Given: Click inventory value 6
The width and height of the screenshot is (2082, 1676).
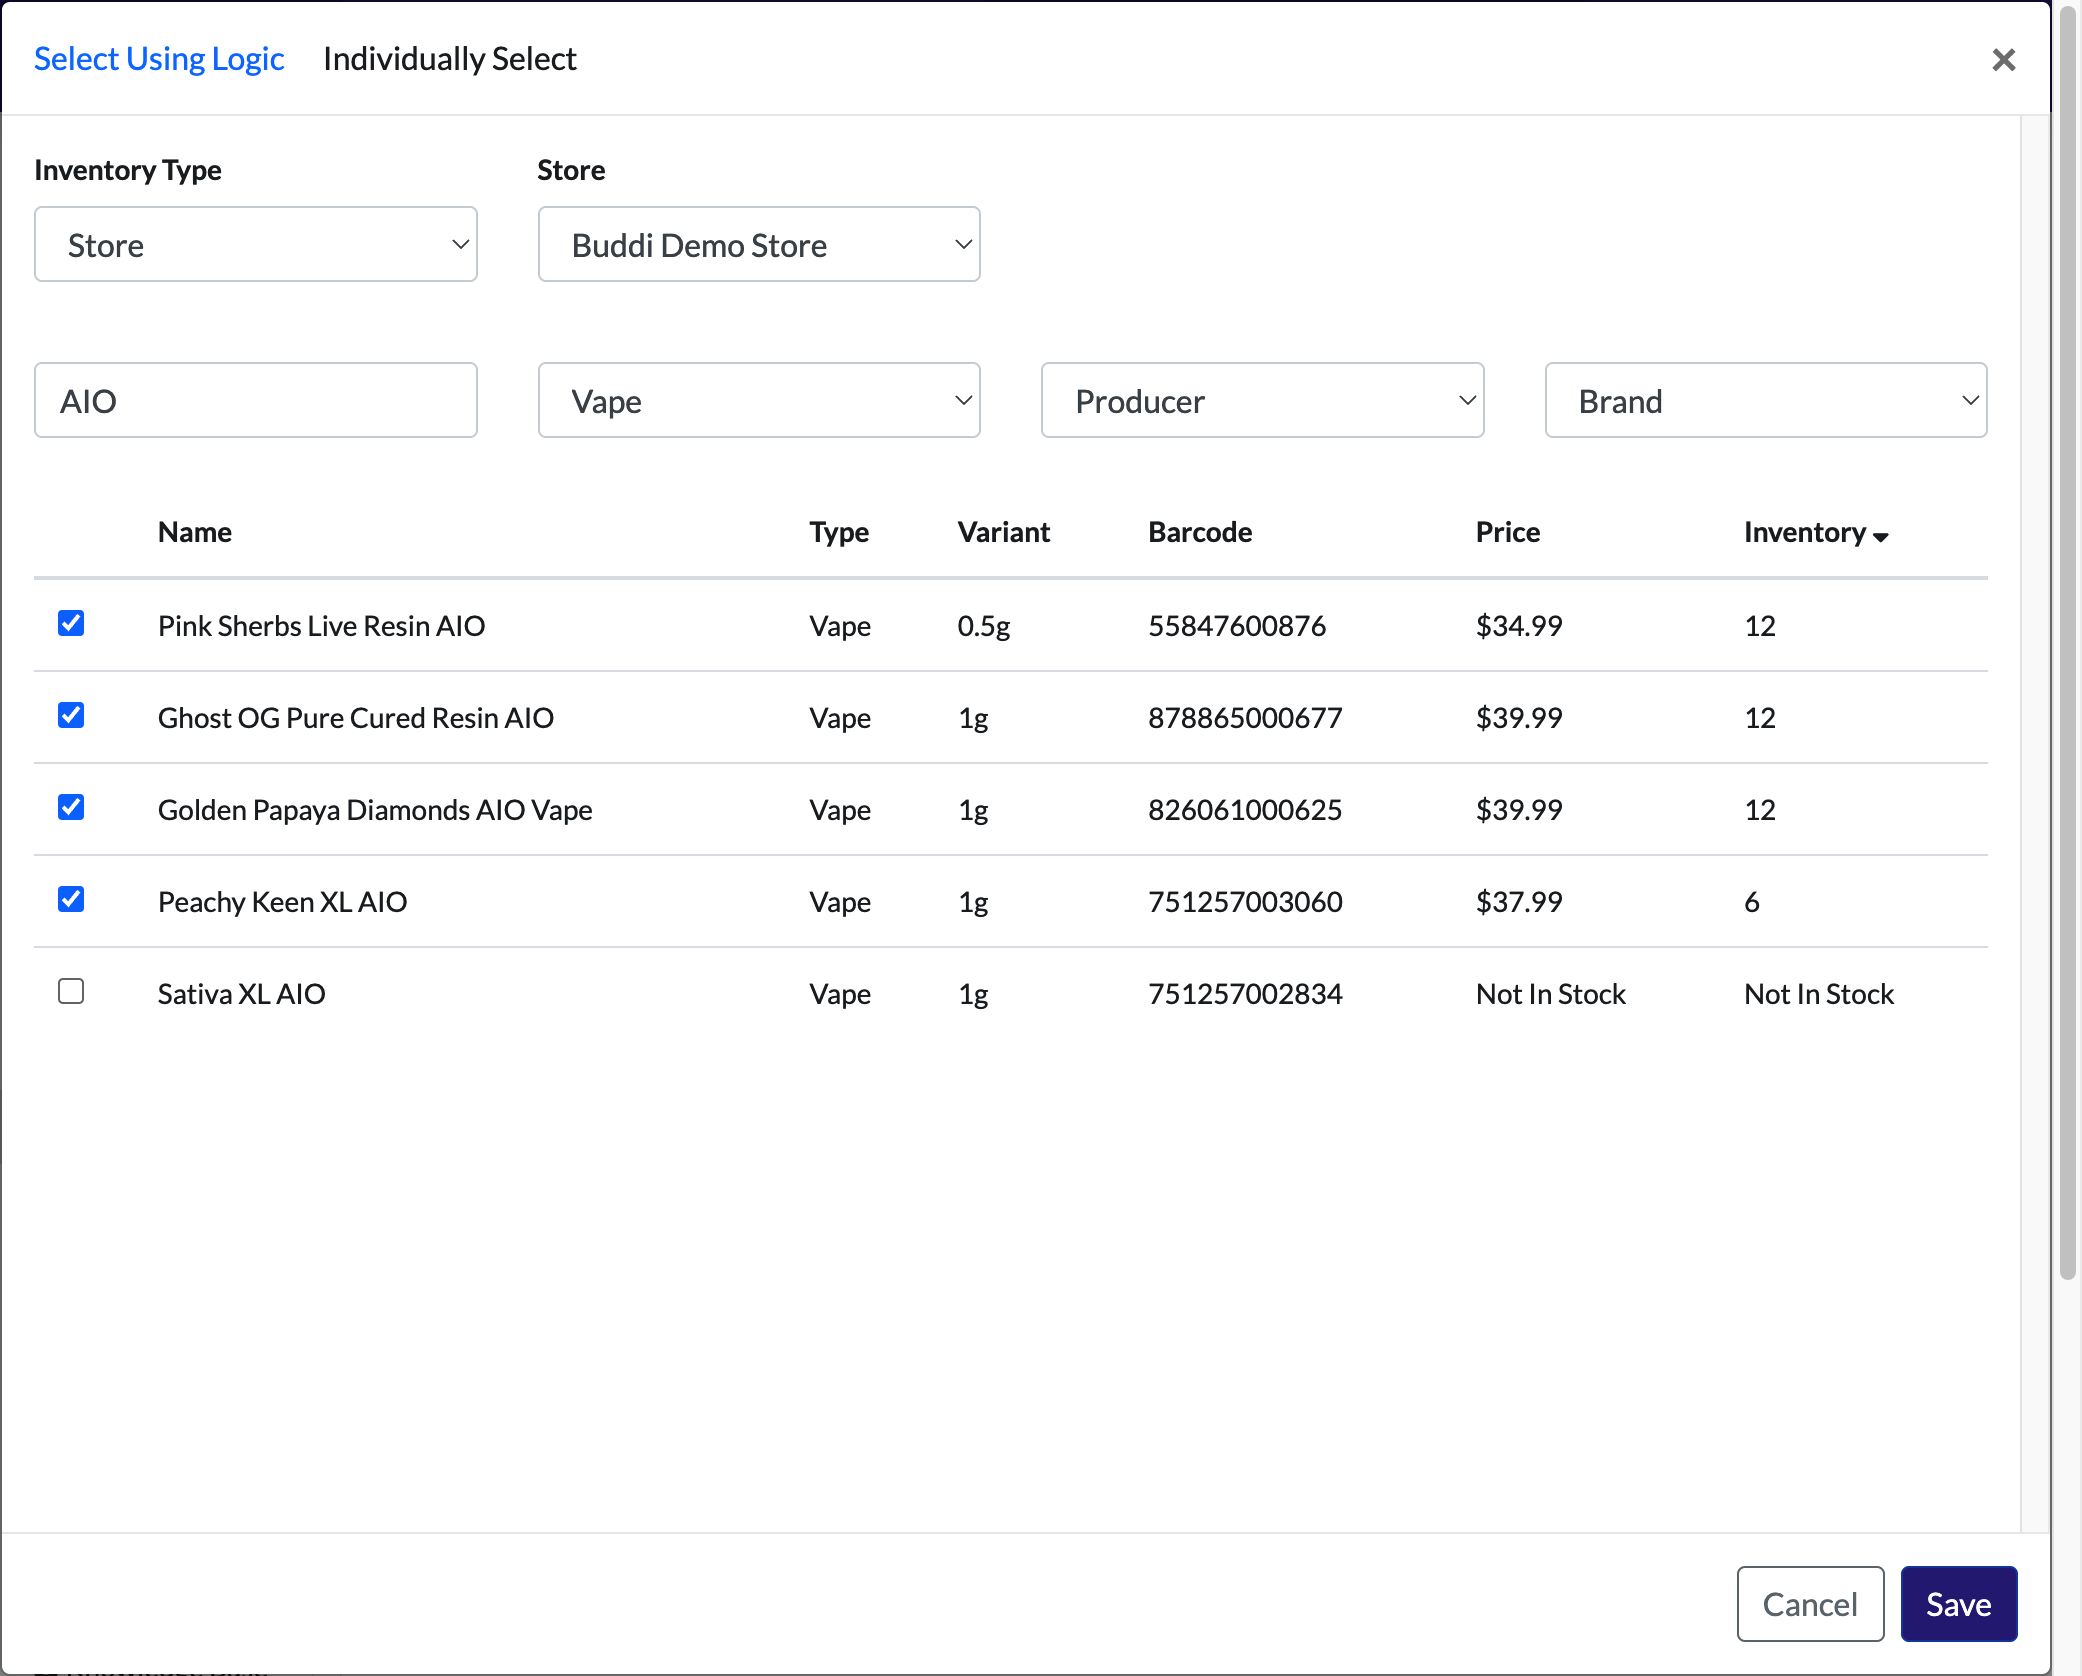Looking at the screenshot, I should click(1752, 902).
